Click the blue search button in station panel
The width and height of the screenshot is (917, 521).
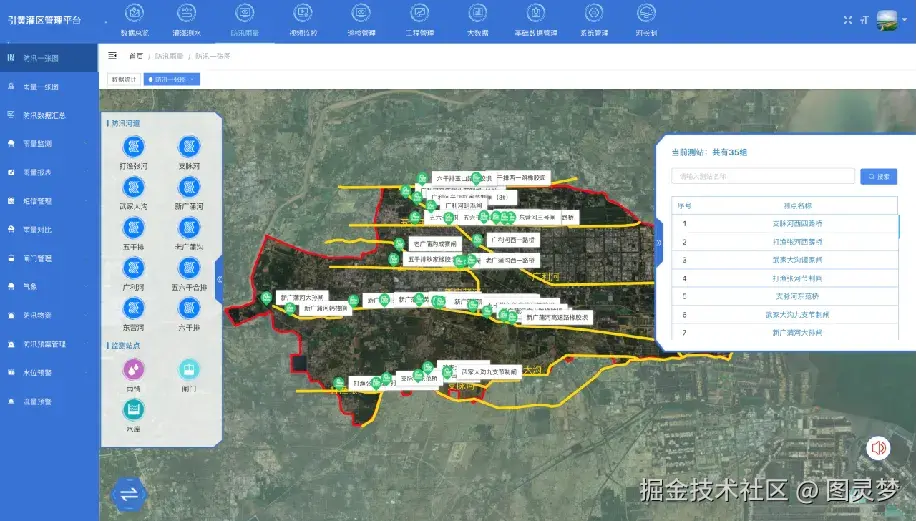(878, 176)
